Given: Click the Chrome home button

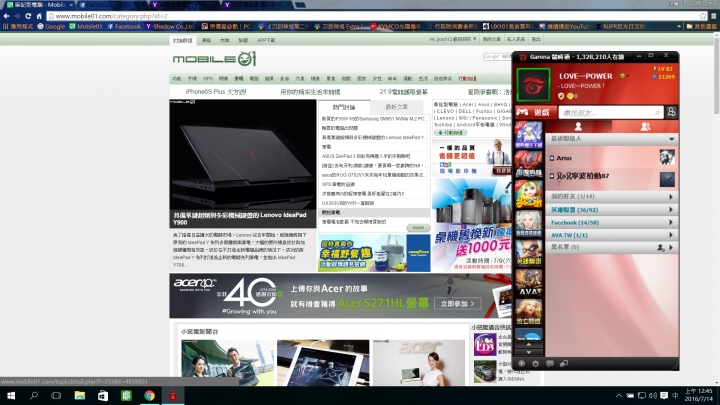Looking at the screenshot, I should point(39,16).
